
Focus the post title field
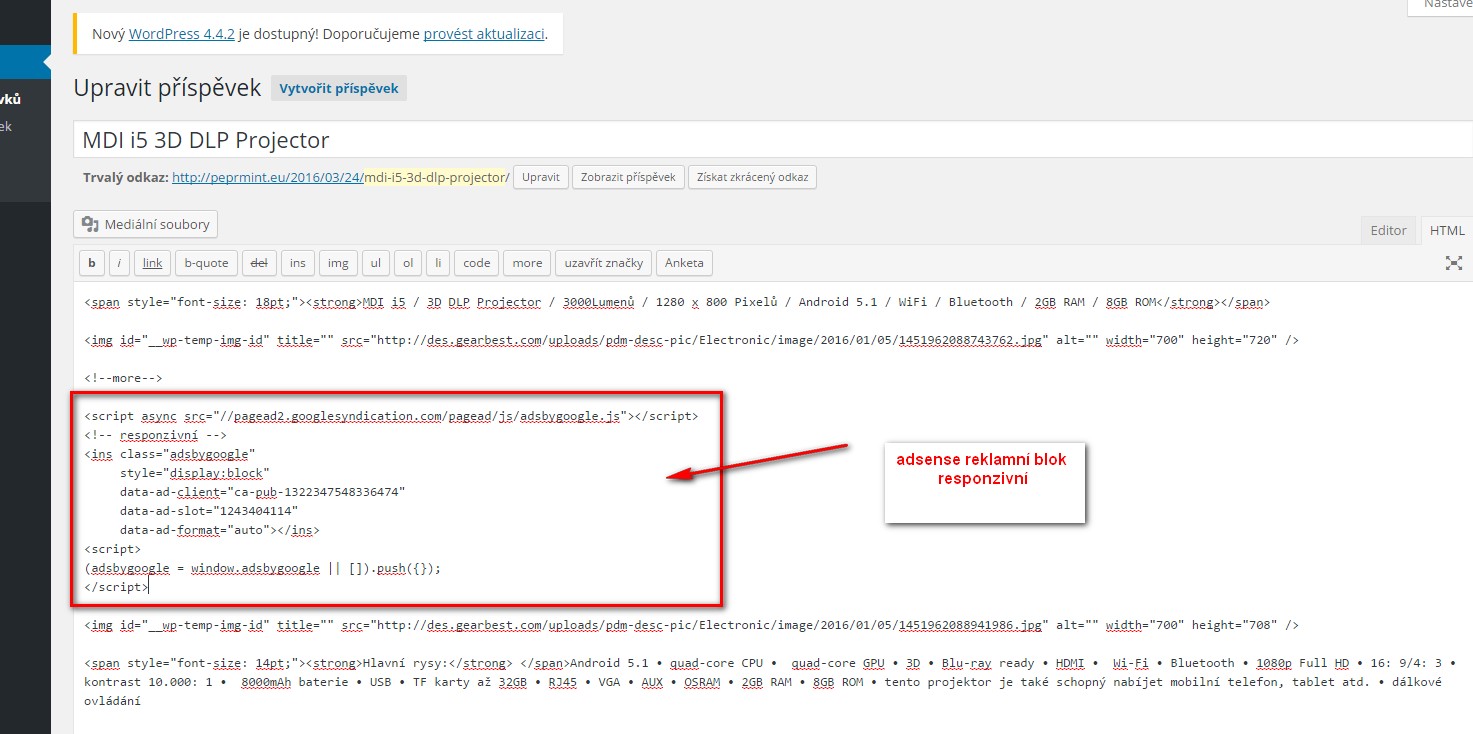tap(773, 140)
